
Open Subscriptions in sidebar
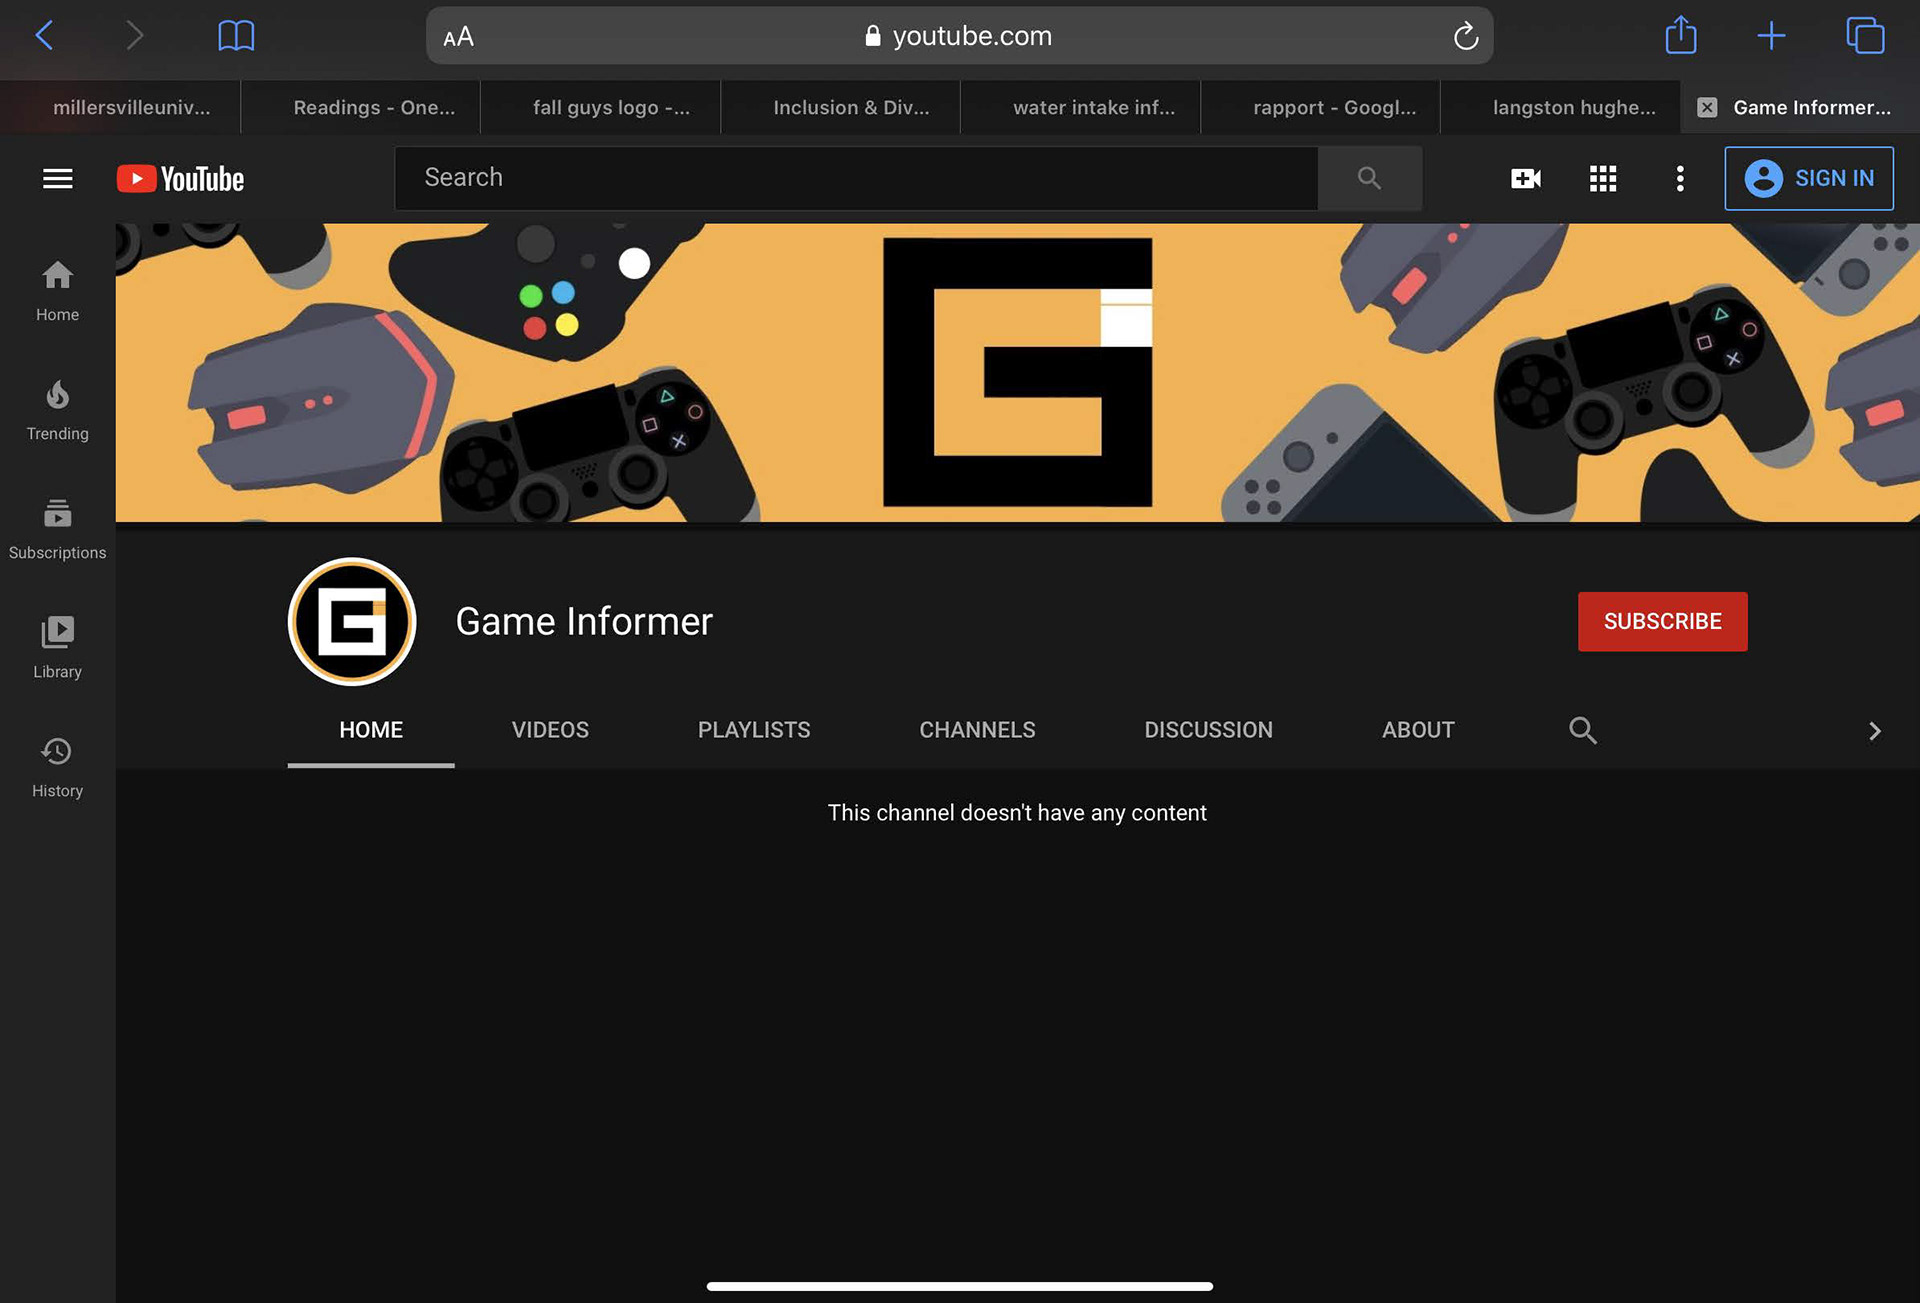(57, 529)
